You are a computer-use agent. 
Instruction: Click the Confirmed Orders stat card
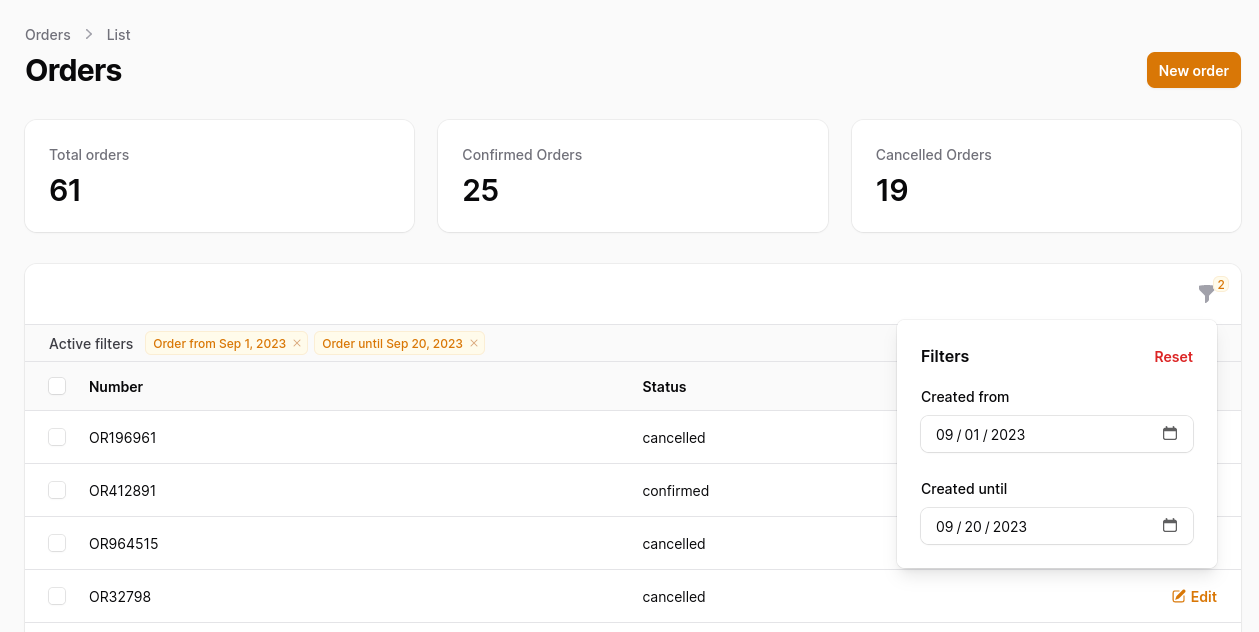coord(633,176)
